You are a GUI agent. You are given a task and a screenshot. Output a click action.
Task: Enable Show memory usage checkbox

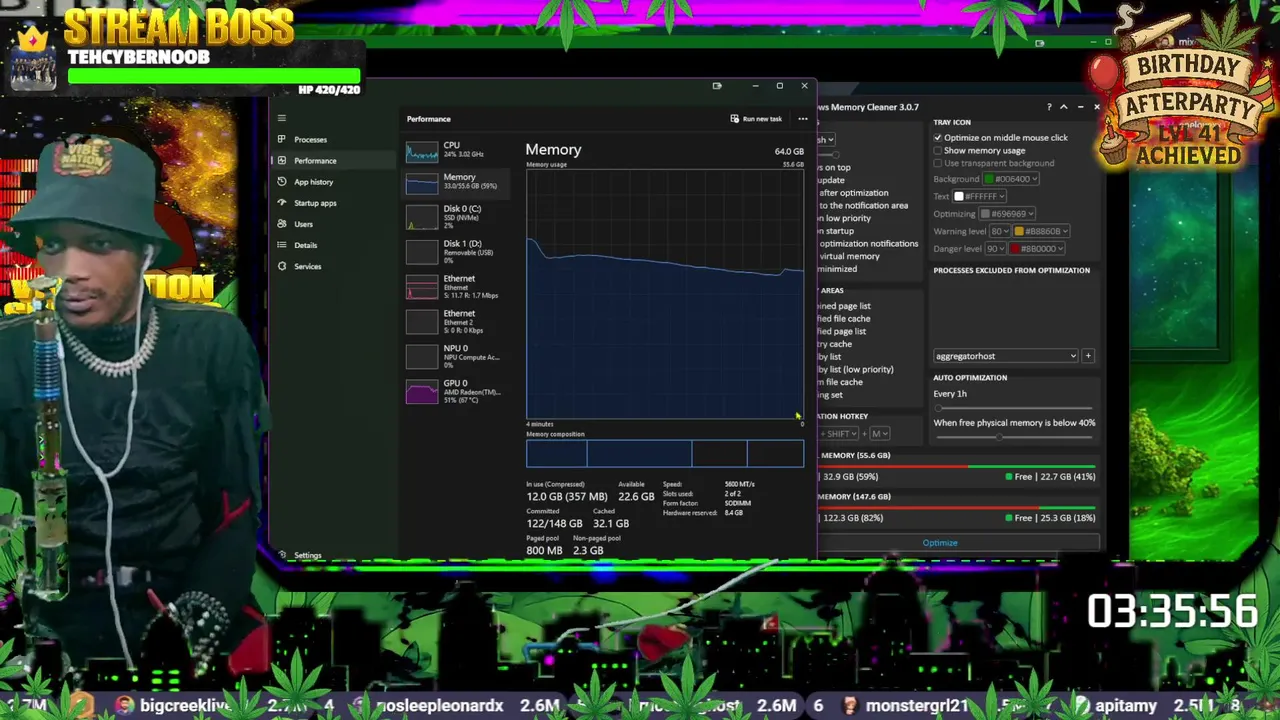pos(938,151)
